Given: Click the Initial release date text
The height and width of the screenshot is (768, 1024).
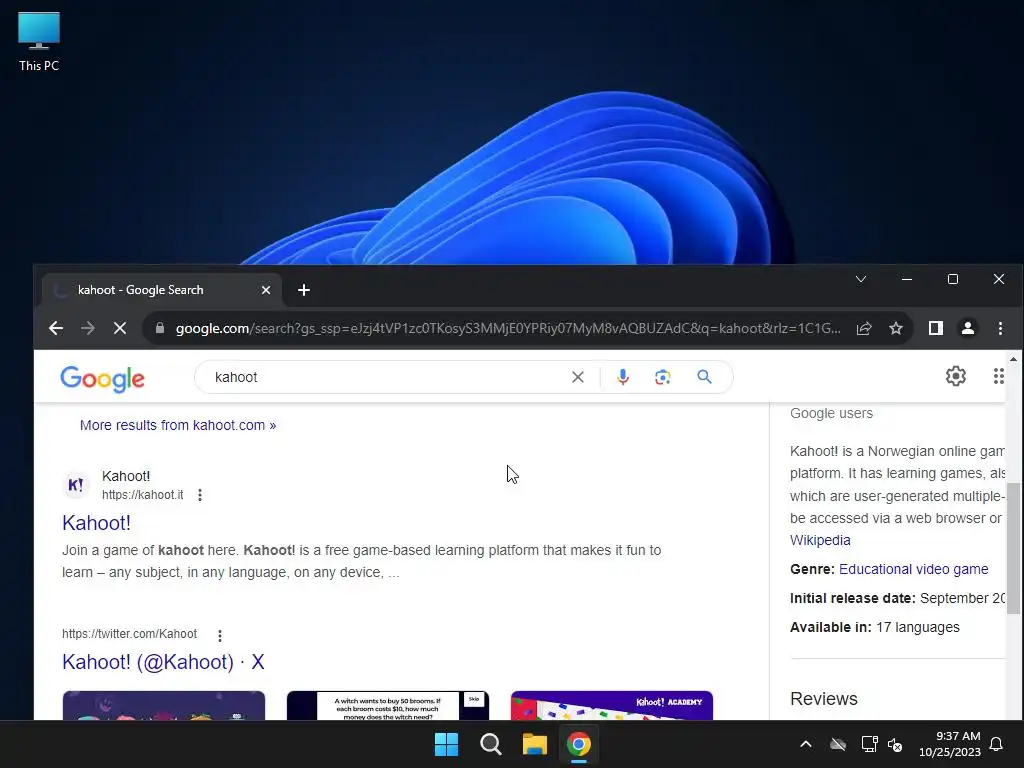Looking at the screenshot, I should pyautogui.click(x=897, y=598).
